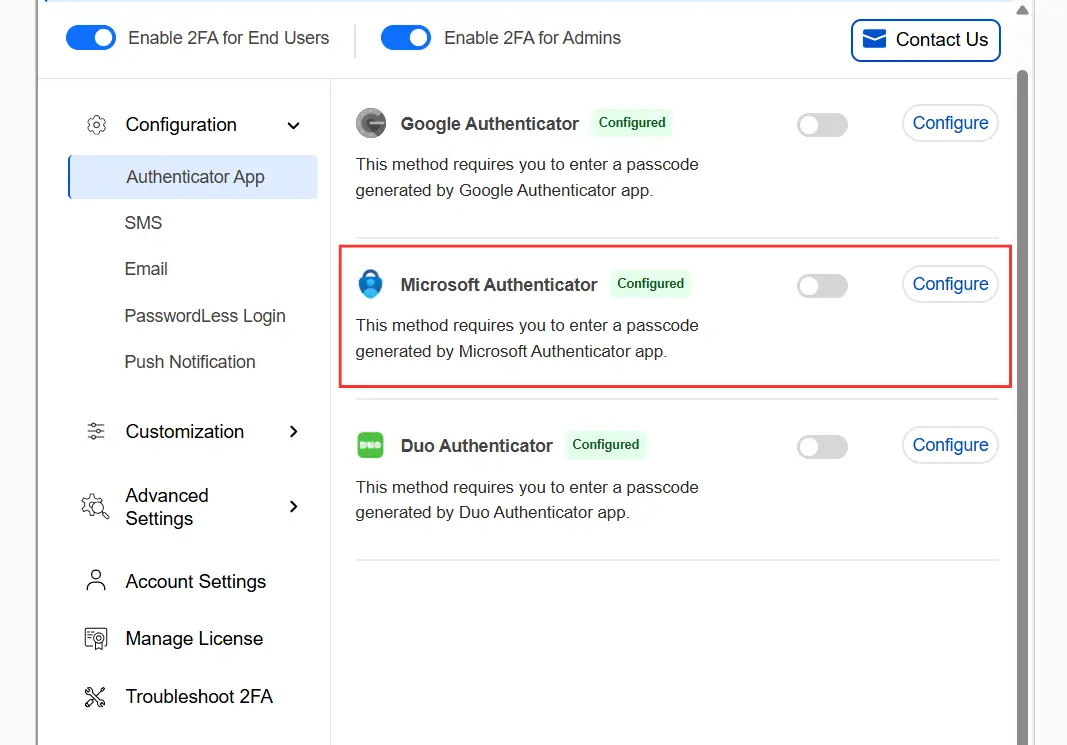Screen dimensions: 1067x745
Task: Click the Account Settings person icon
Action: [96, 580]
